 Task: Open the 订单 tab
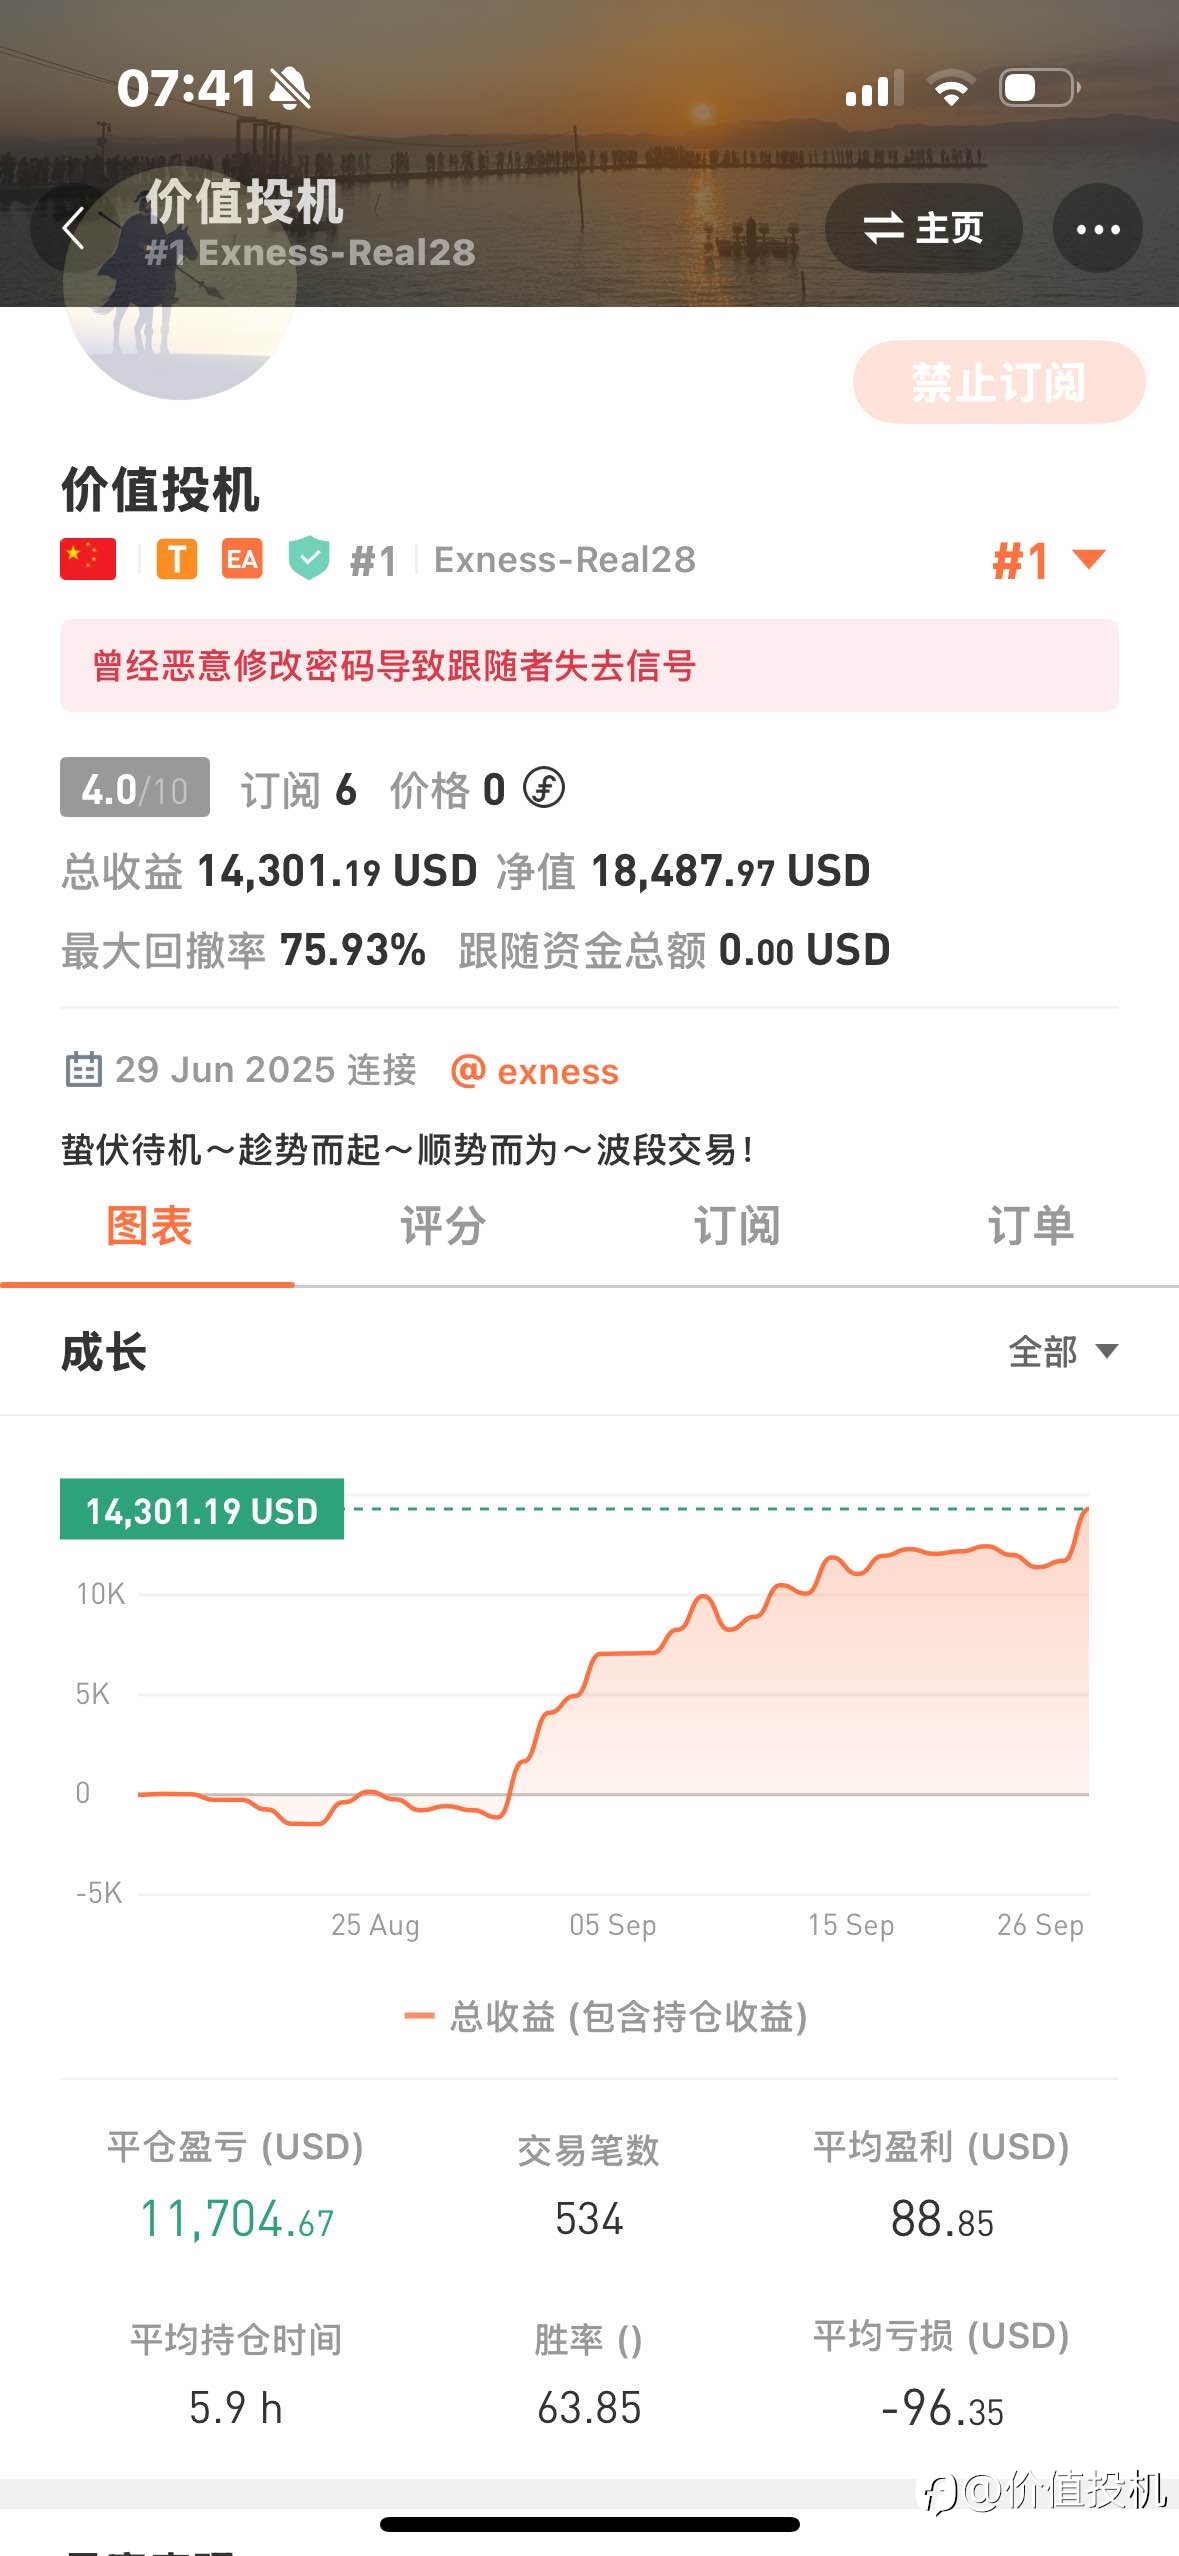coord(1031,1226)
